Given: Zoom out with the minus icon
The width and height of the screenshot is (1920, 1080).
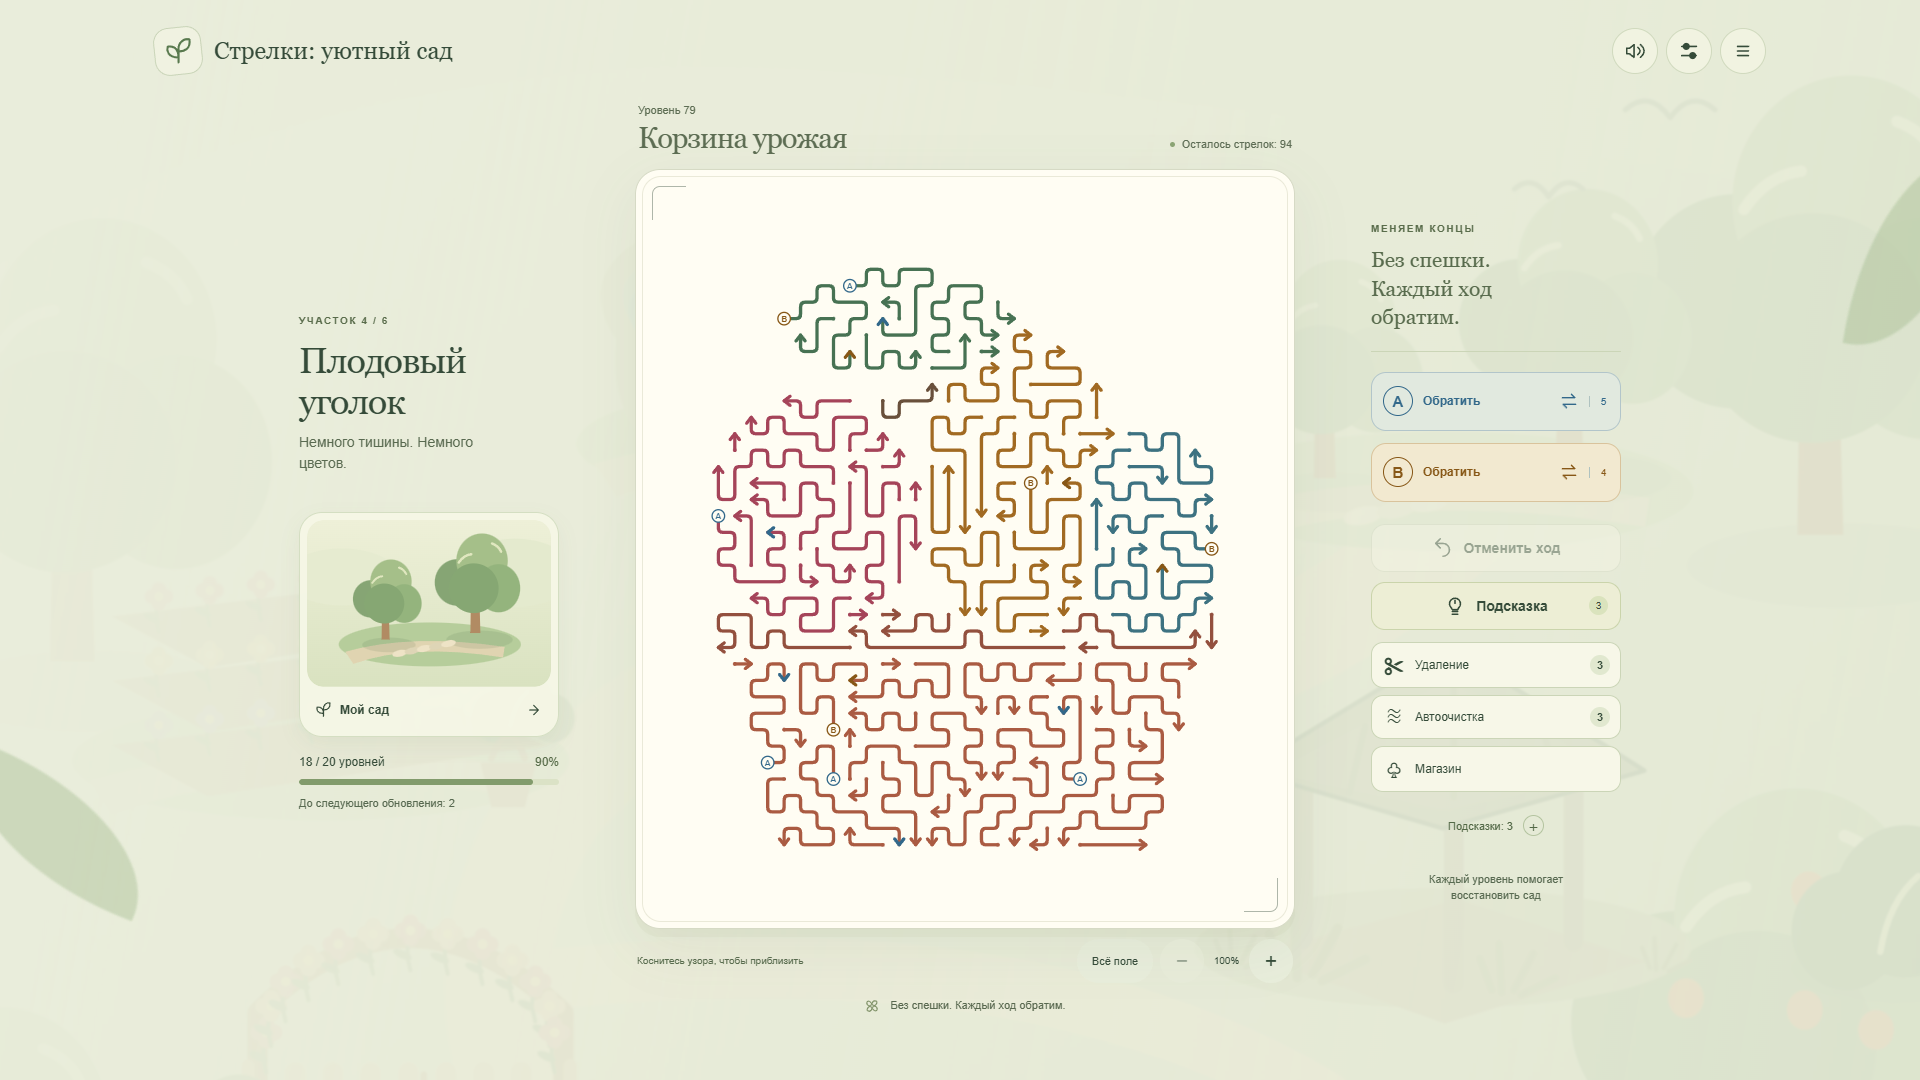Looking at the screenshot, I should pos(1182,961).
